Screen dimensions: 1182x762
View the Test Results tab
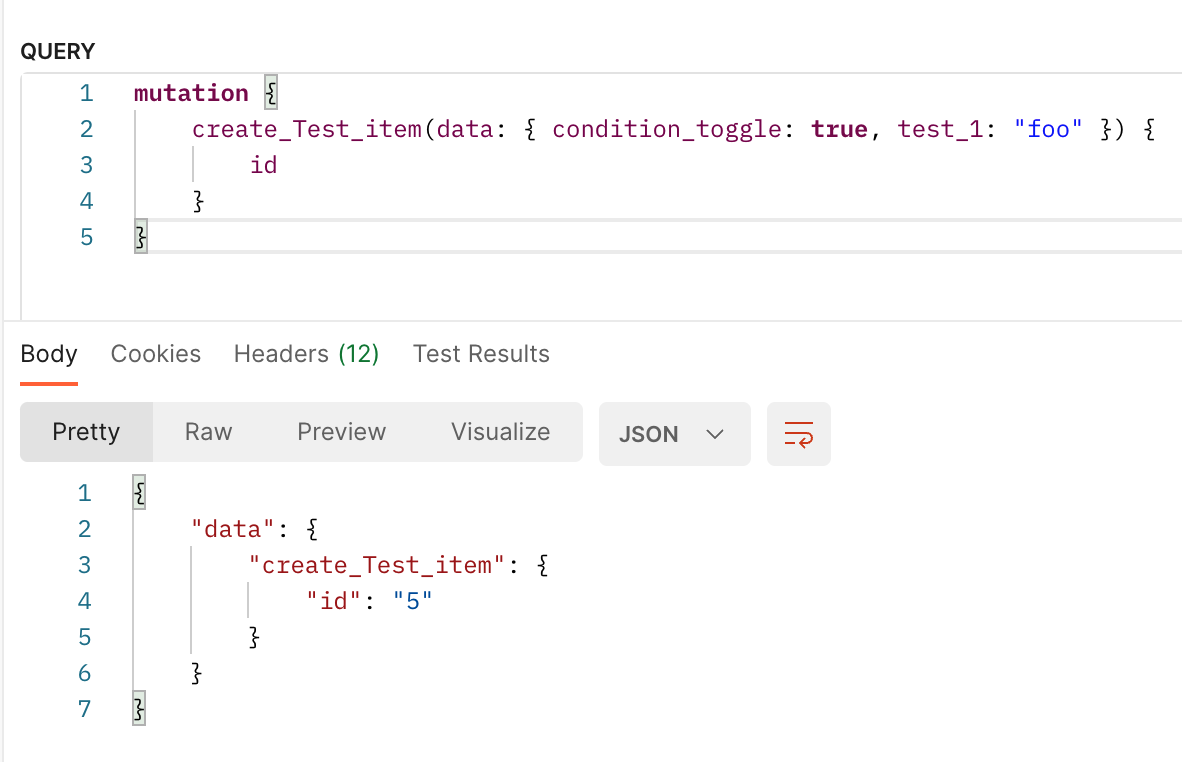point(481,353)
